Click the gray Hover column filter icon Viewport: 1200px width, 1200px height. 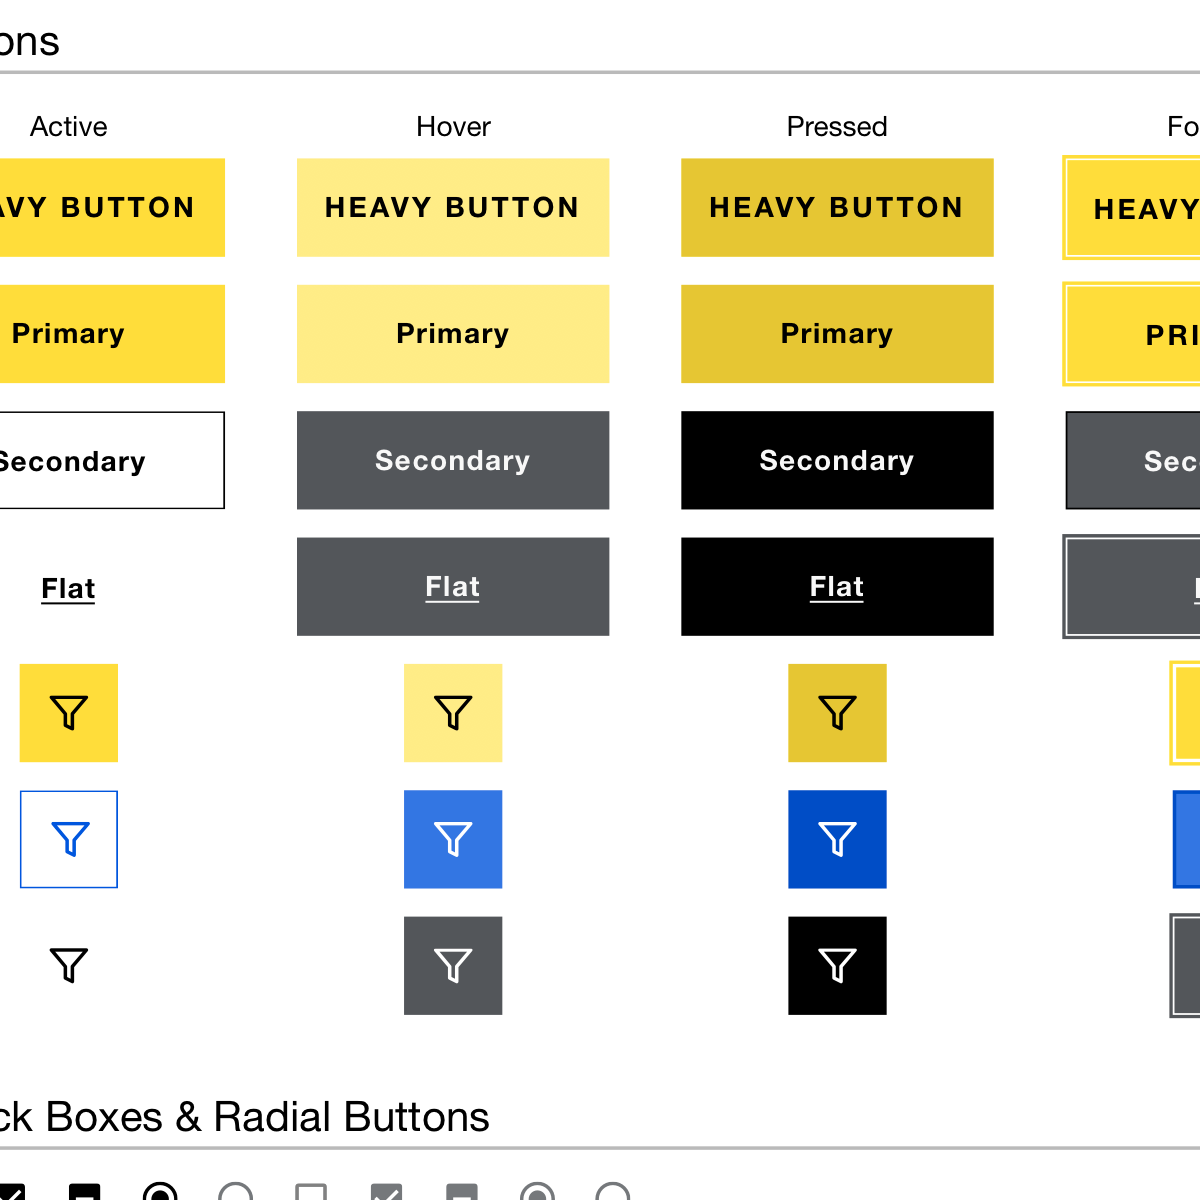tap(453, 965)
